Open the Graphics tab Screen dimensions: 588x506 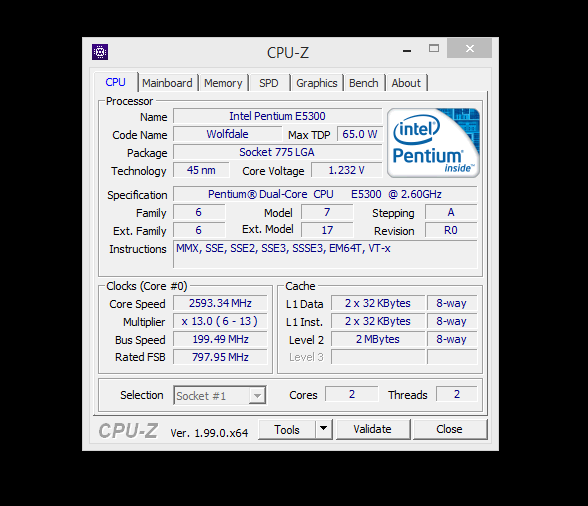tap(317, 83)
